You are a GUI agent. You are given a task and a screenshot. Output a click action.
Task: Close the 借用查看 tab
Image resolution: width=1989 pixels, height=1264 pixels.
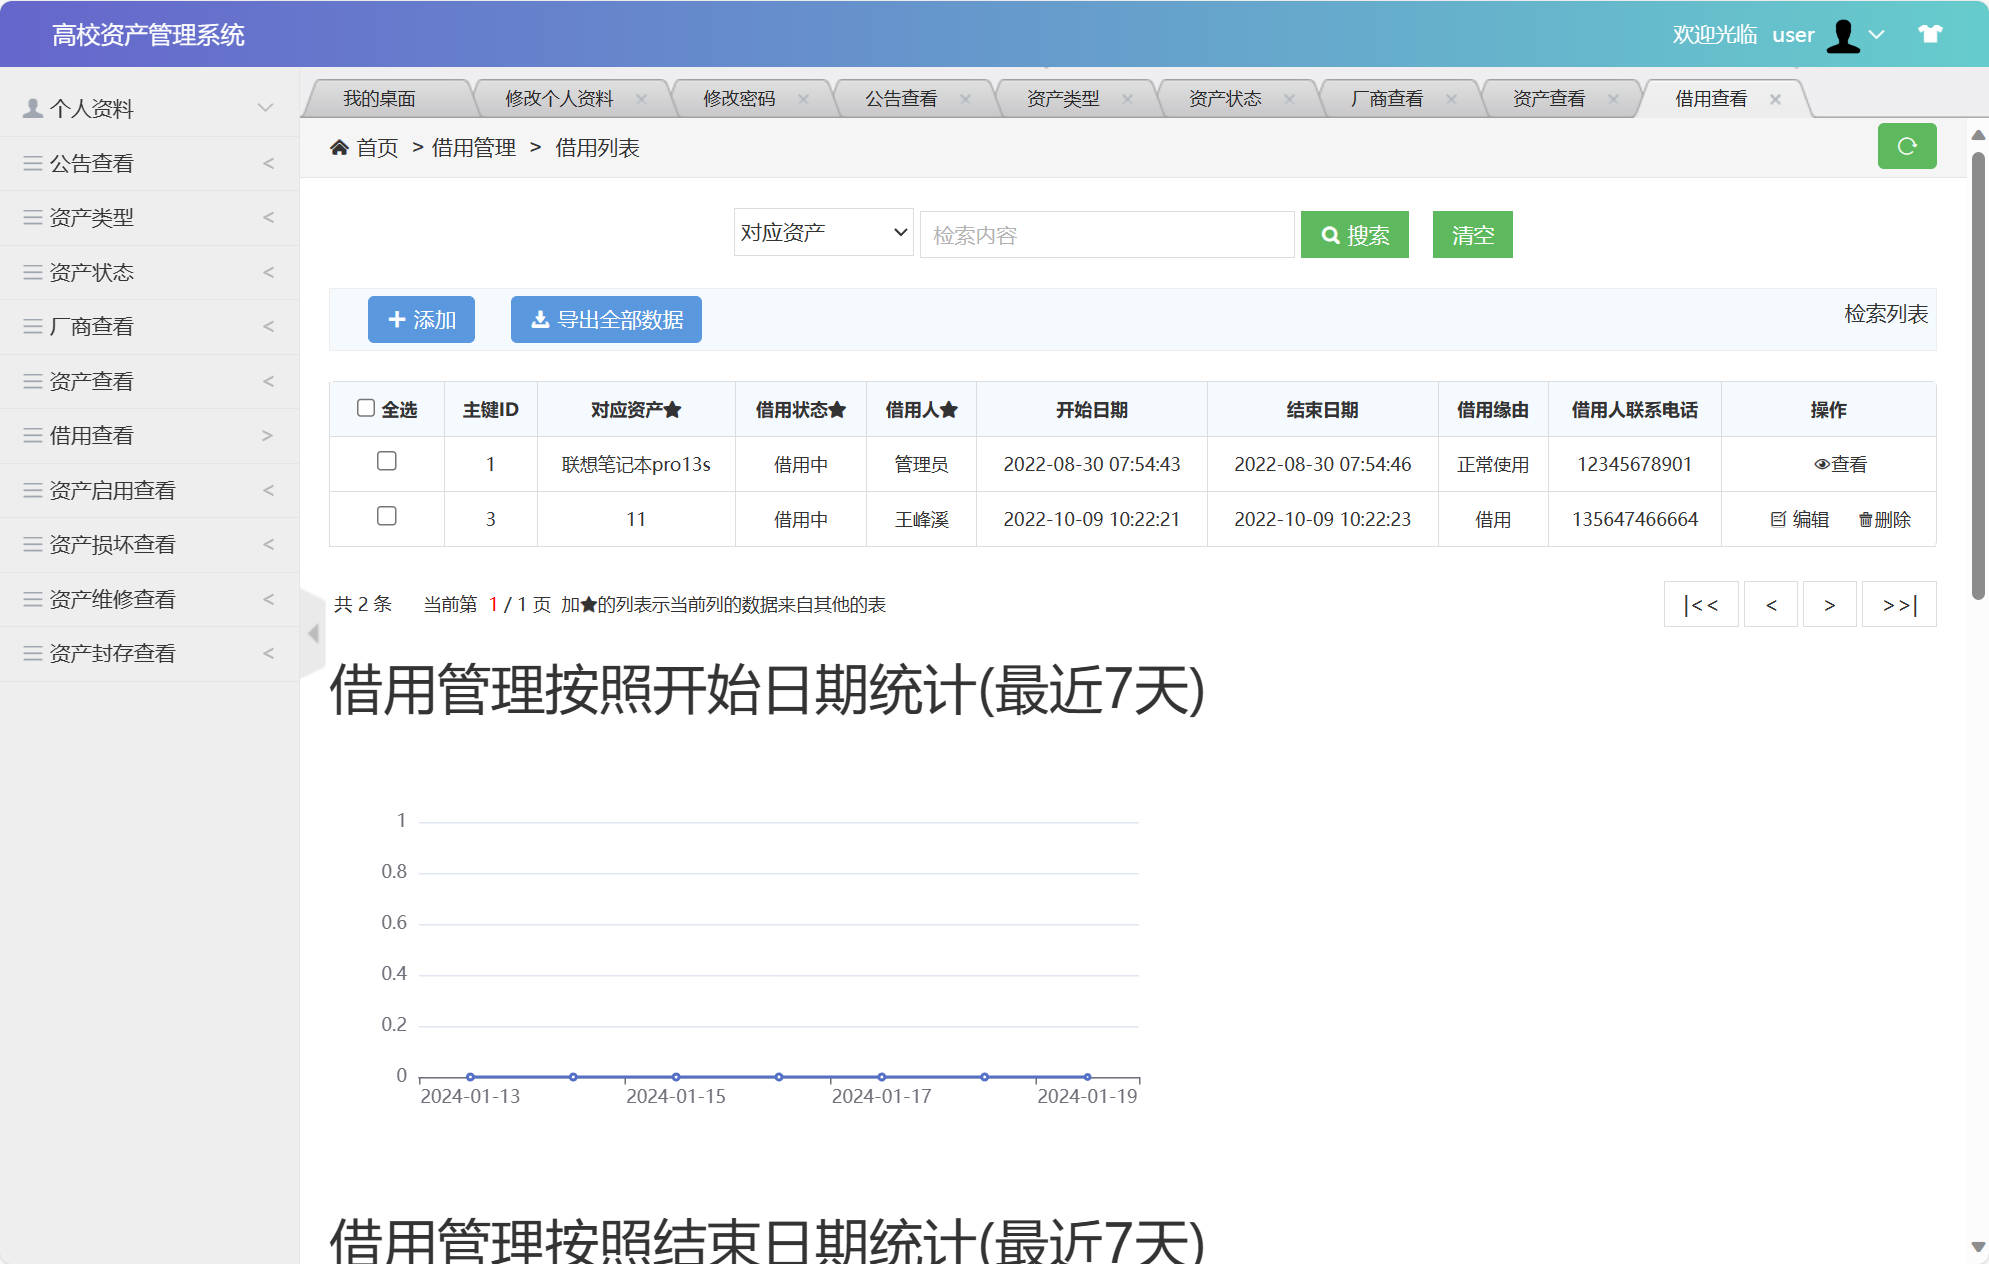pyautogui.click(x=1776, y=98)
